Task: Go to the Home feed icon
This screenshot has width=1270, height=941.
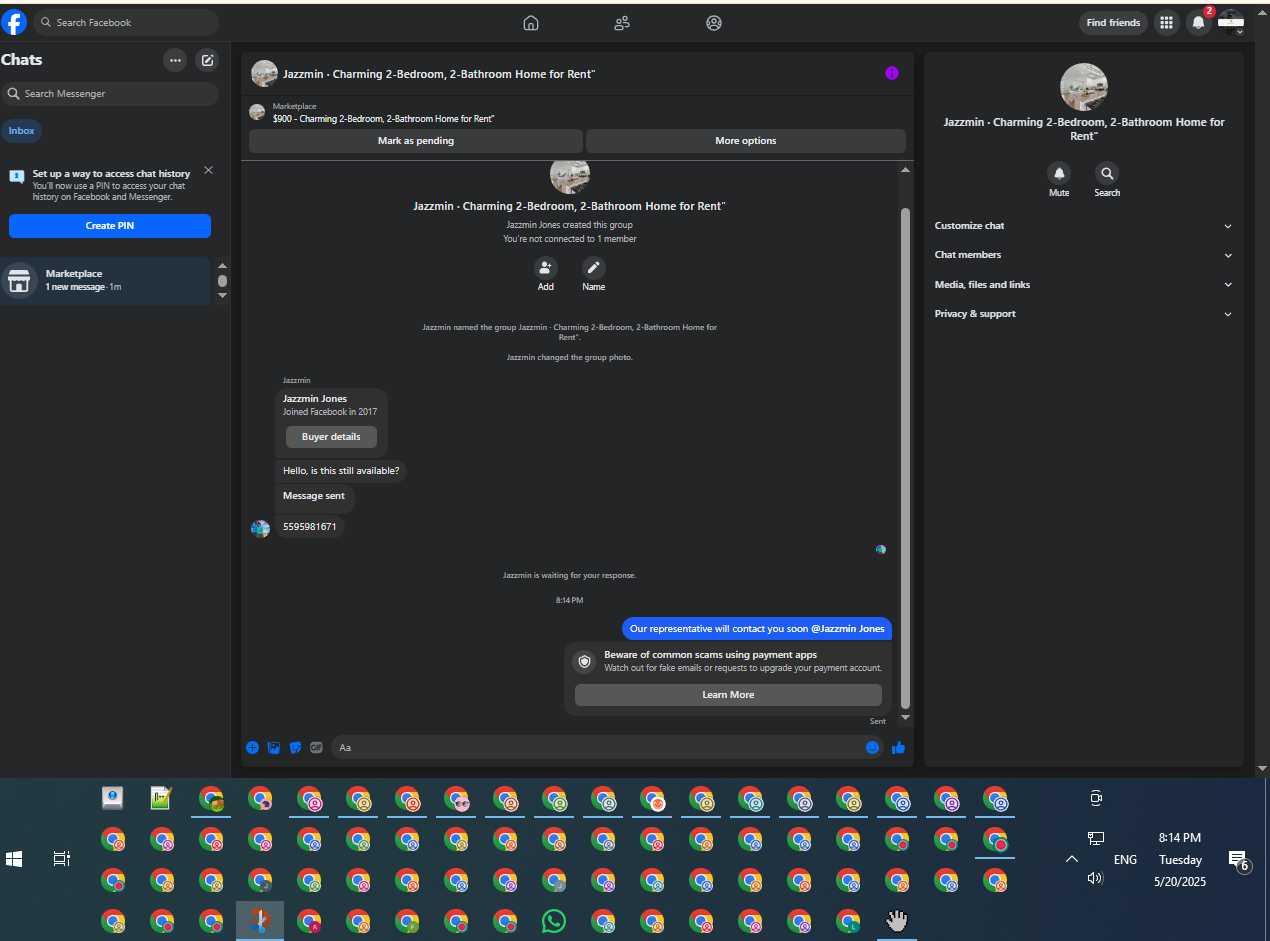Action: (x=531, y=23)
